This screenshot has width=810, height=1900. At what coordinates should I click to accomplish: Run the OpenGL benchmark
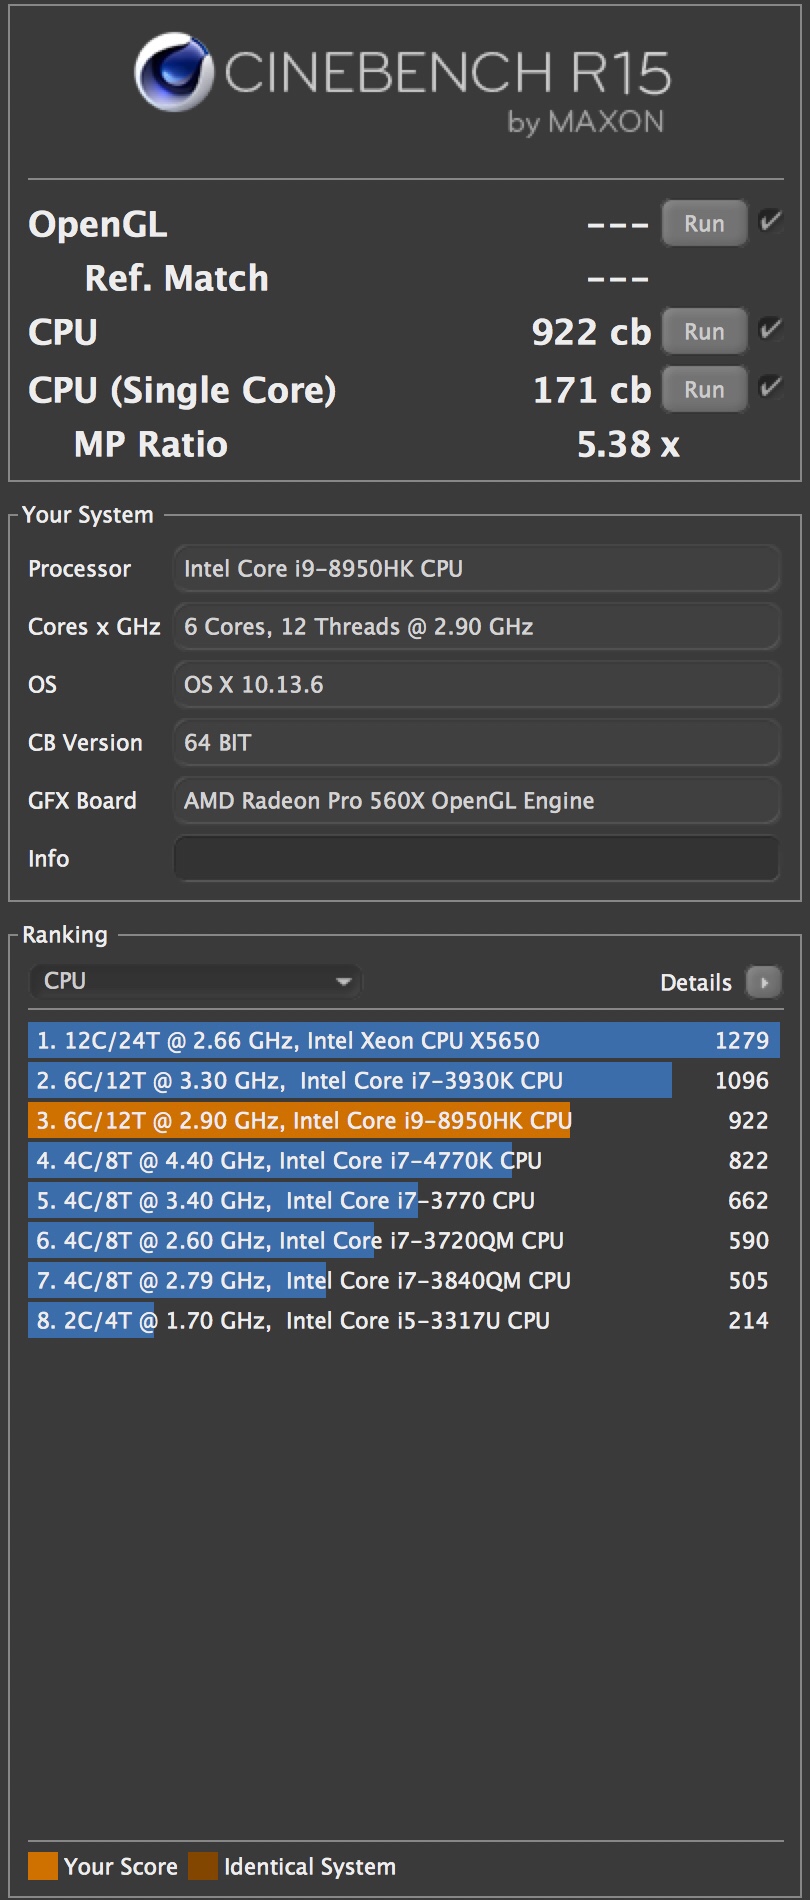pos(704,223)
